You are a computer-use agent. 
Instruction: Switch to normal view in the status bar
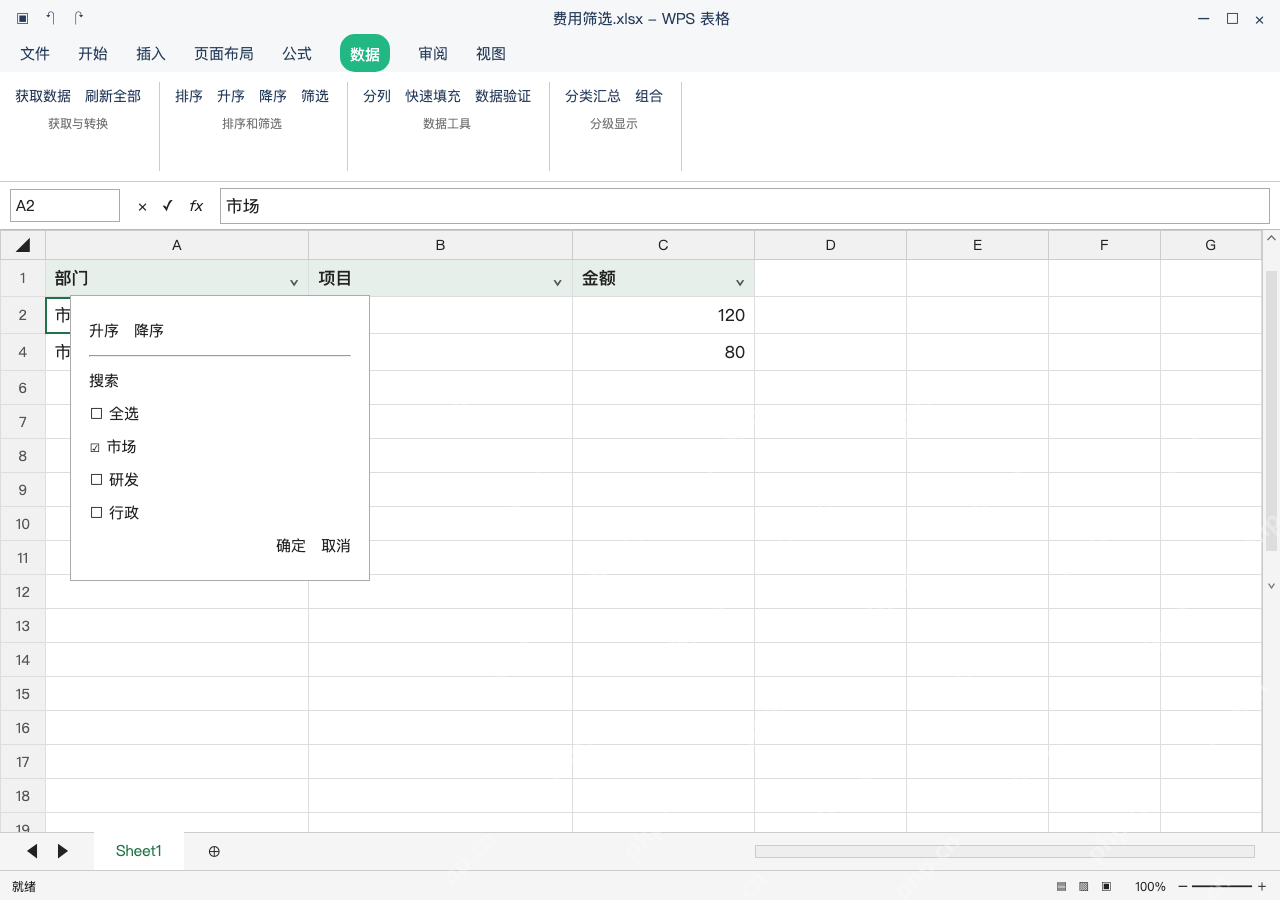(1061, 886)
